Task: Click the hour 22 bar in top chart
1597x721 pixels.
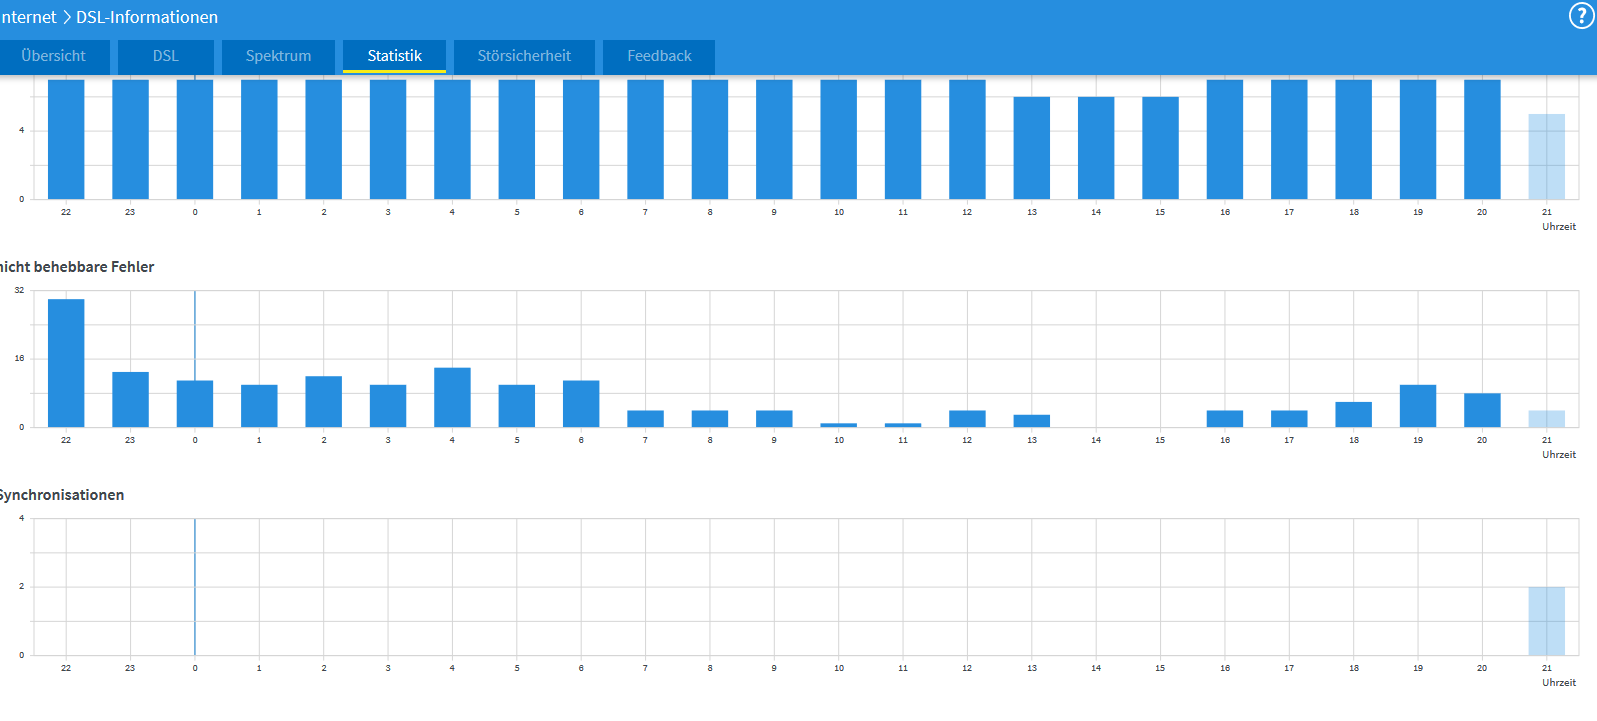Action: [x=66, y=139]
